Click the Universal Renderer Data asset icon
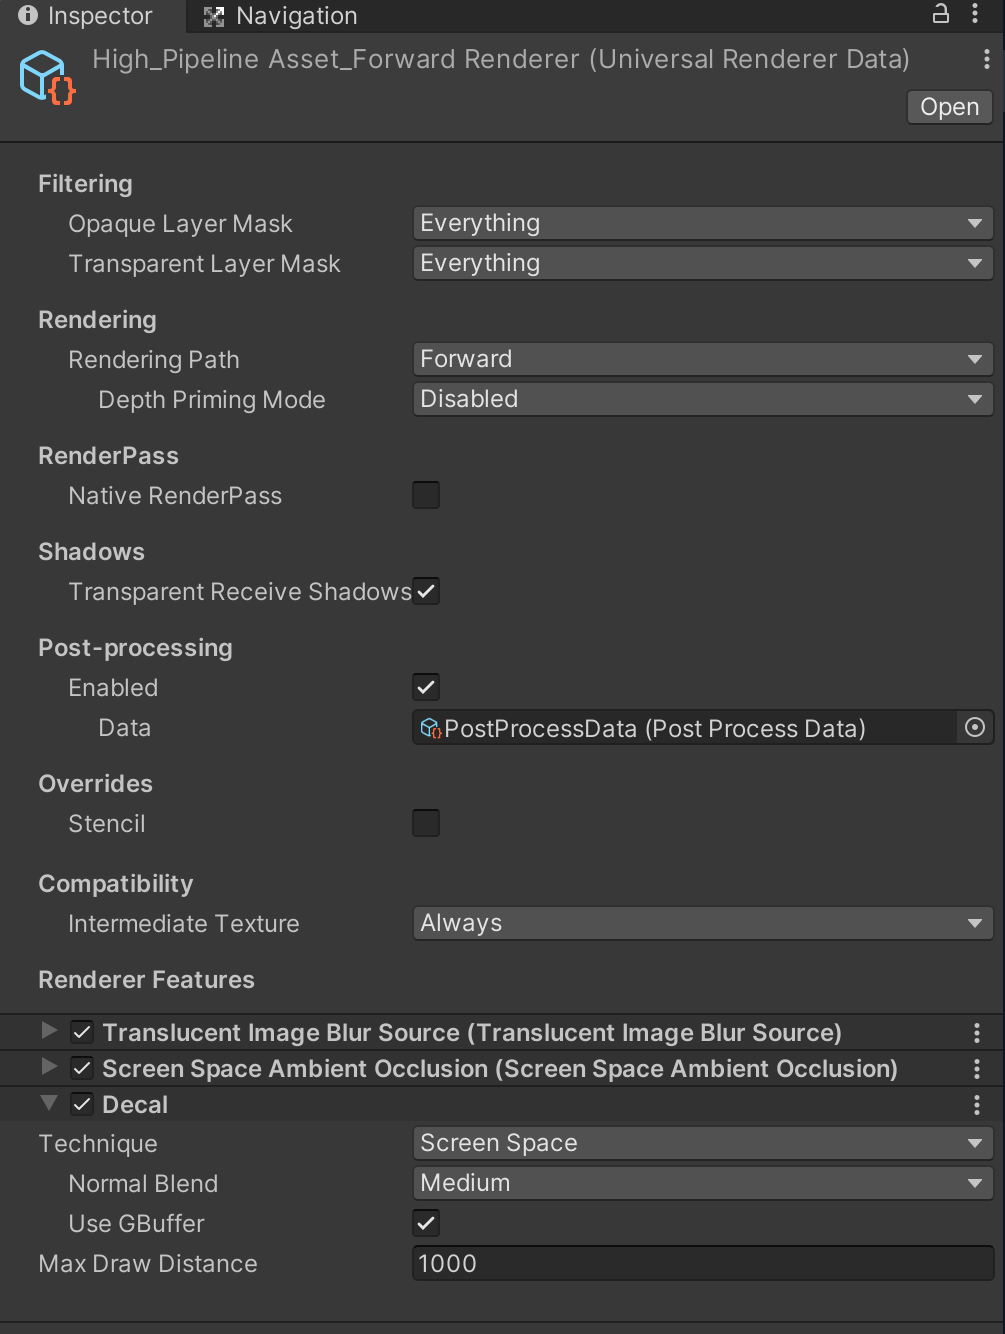The image size is (1005, 1334). (47, 77)
